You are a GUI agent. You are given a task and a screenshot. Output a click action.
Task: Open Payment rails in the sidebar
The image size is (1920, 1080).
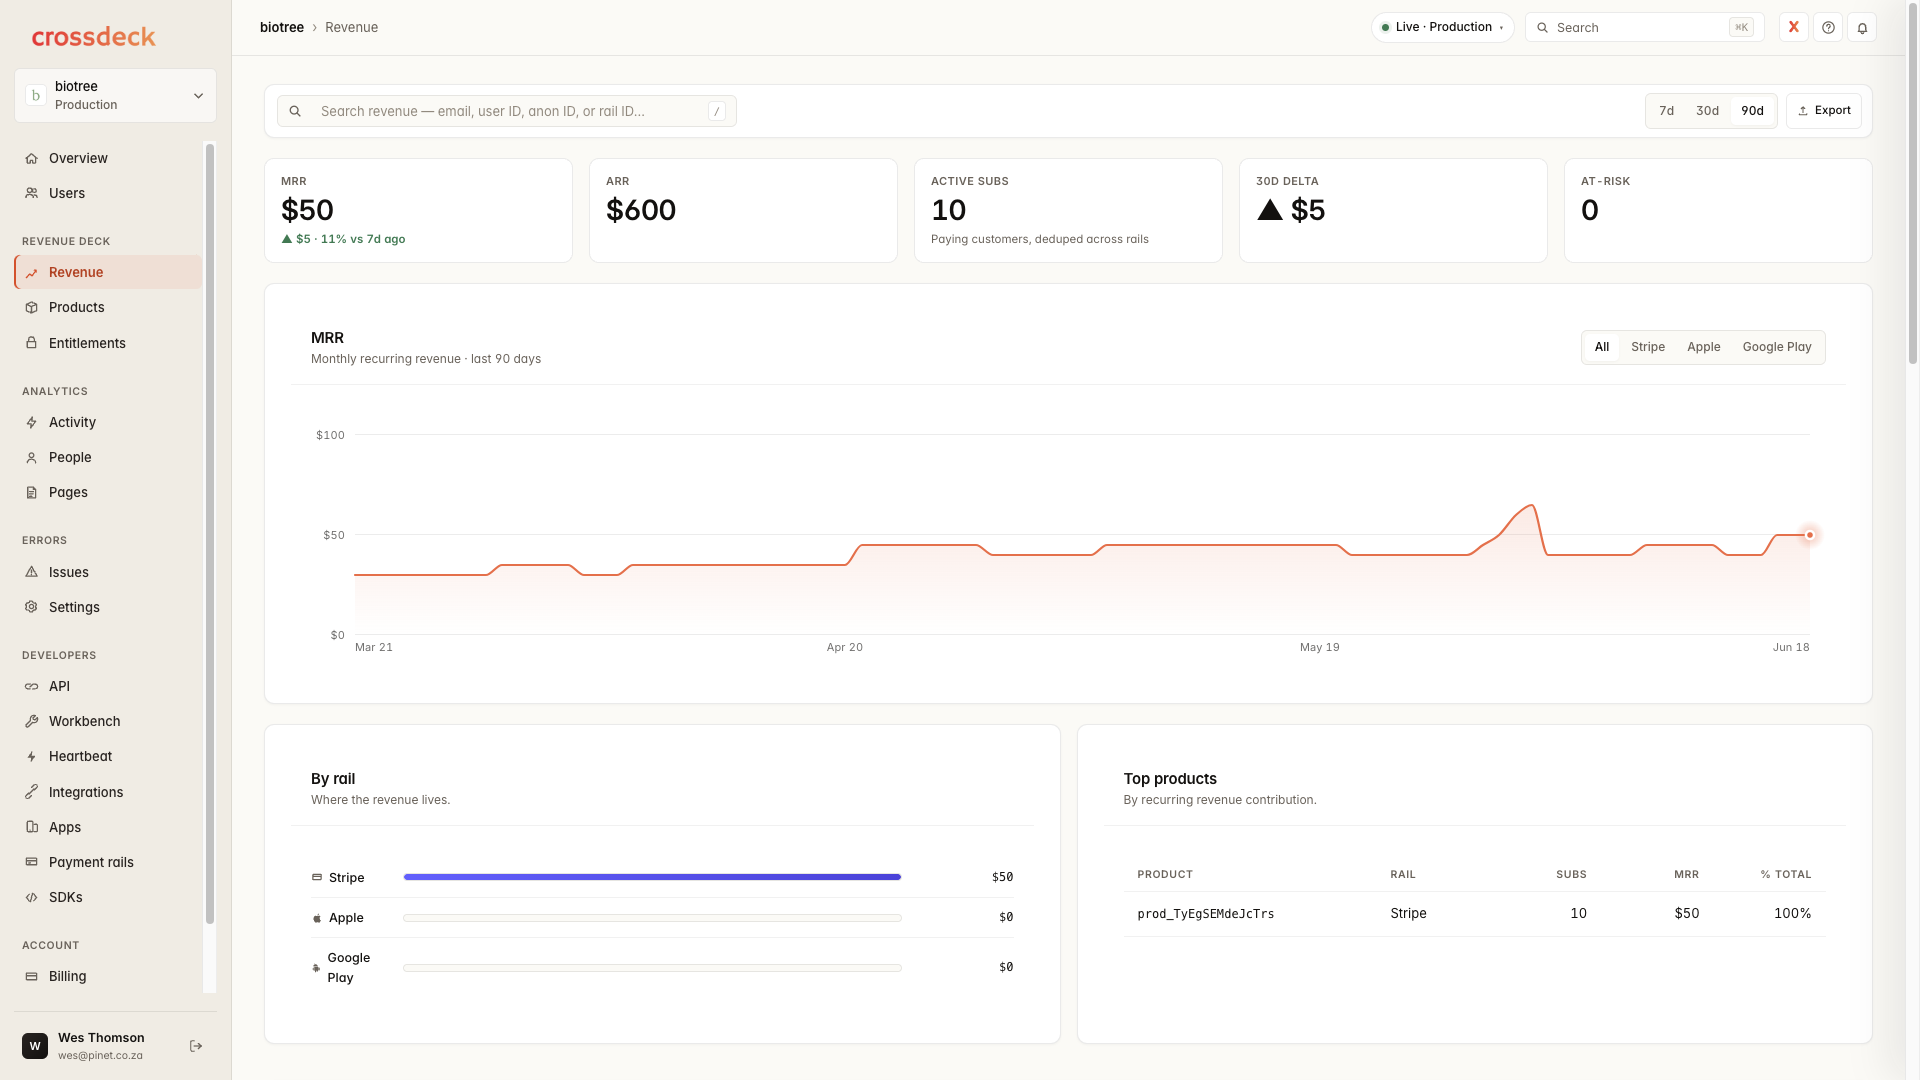coord(108,862)
